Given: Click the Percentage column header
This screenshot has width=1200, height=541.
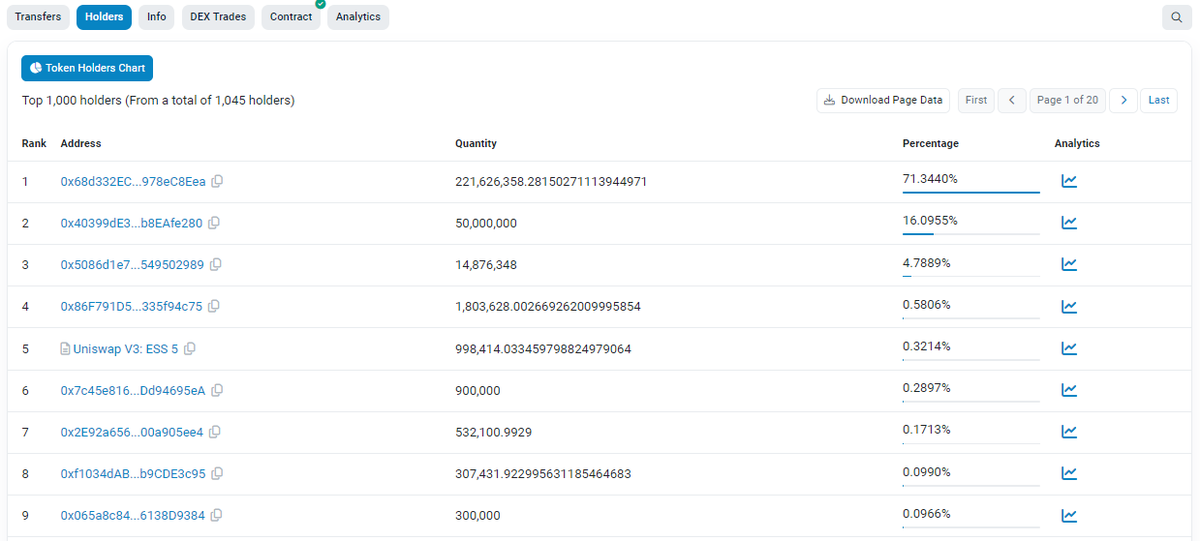Looking at the screenshot, I should 930,144.
